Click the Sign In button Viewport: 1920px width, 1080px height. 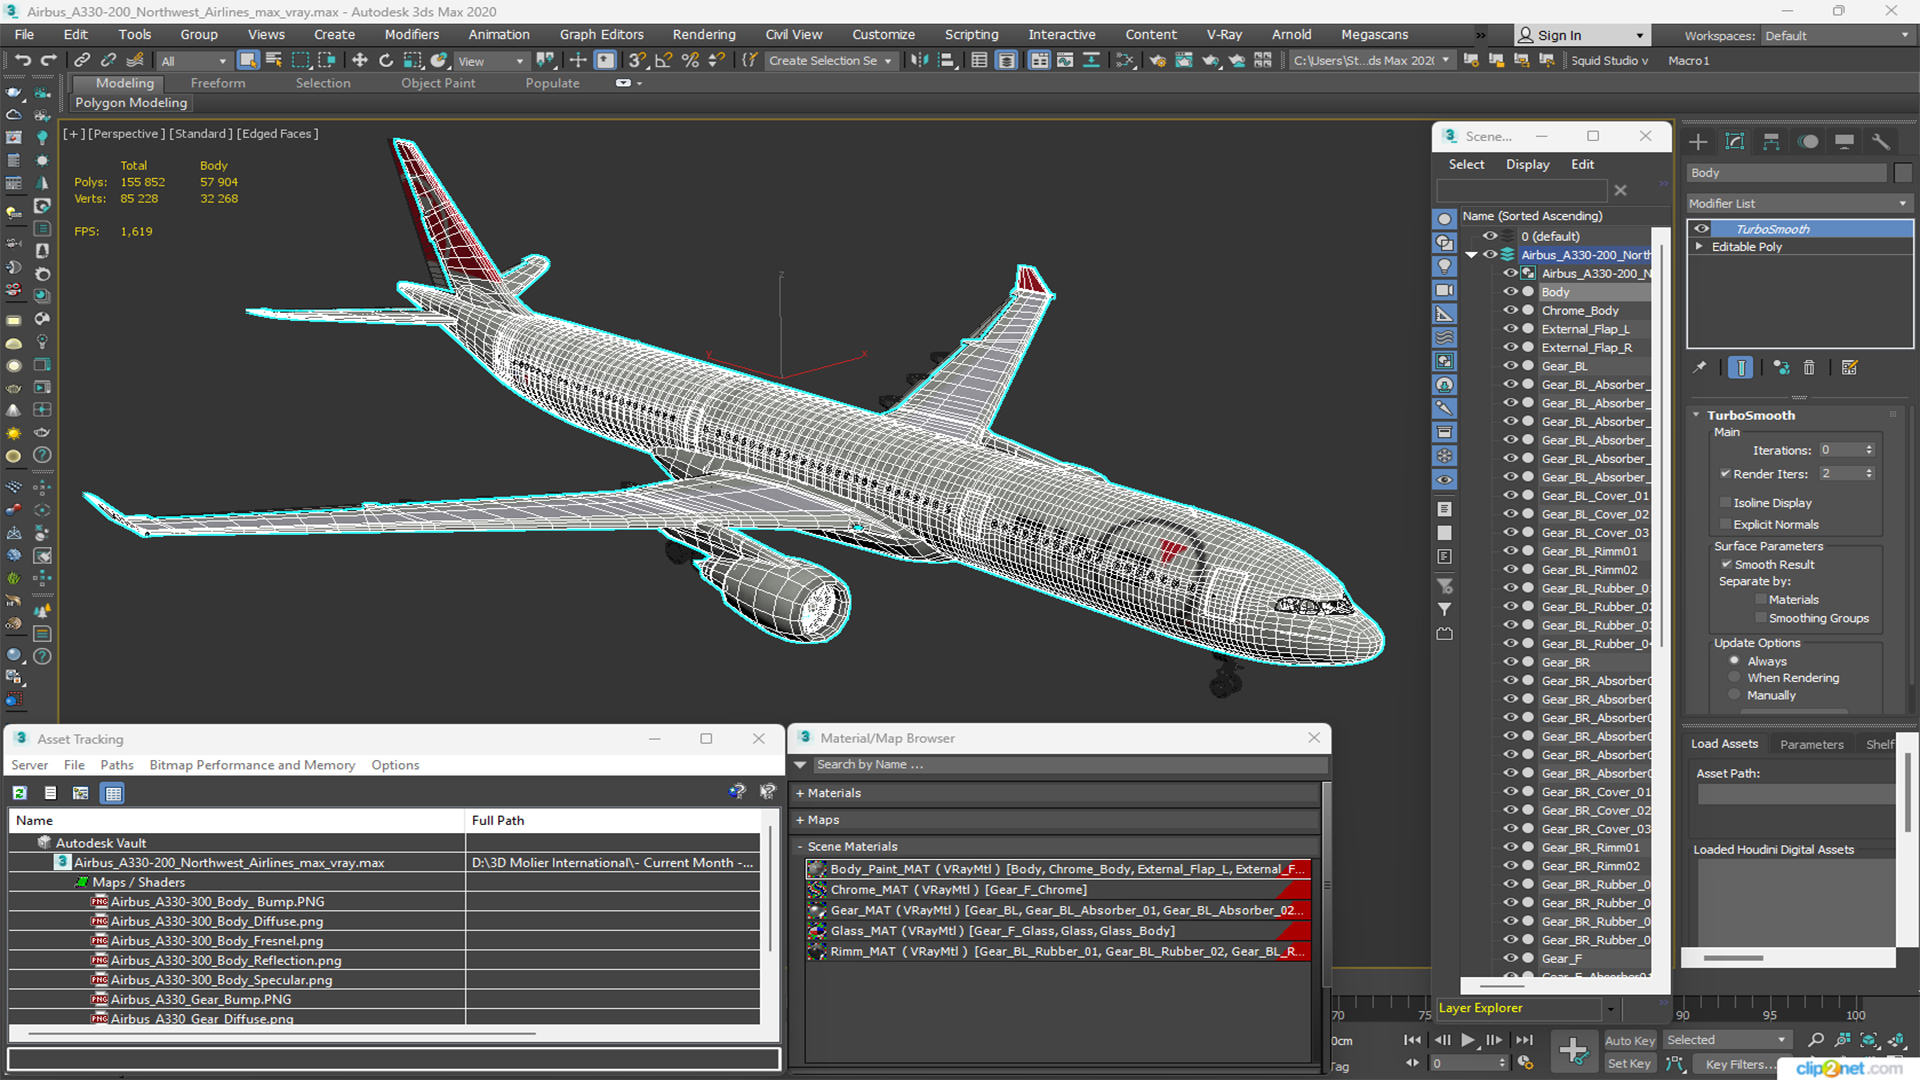(x=1581, y=36)
